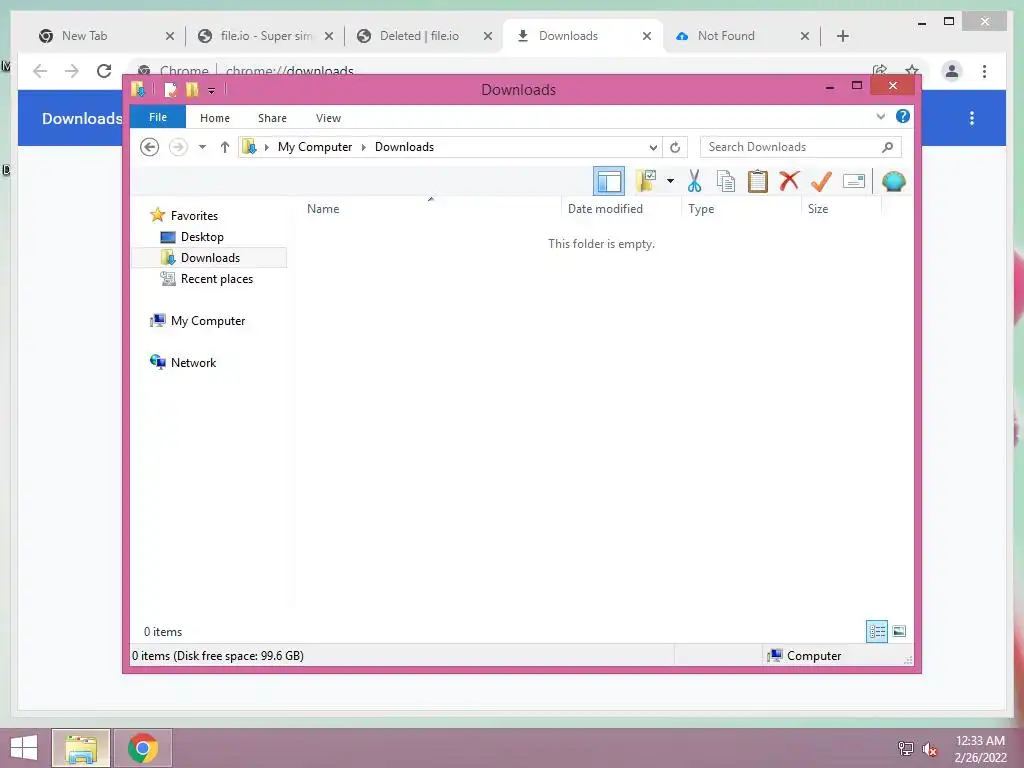Expand the arrow after My Computer breadcrumb
This screenshot has height=768, width=1024.
[364, 147]
